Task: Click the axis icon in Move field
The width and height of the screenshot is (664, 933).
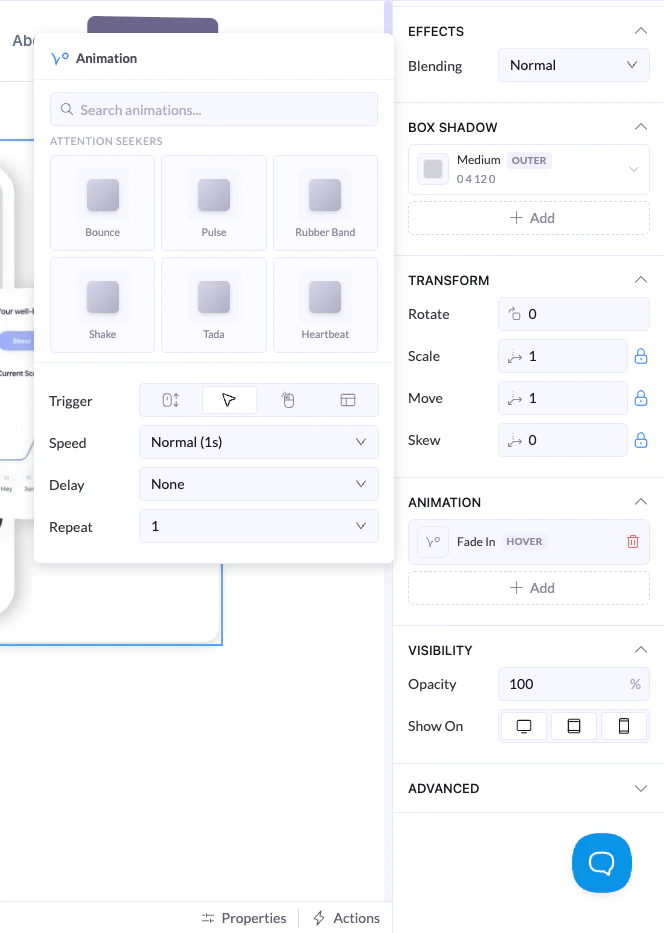Action: click(514, 399)
